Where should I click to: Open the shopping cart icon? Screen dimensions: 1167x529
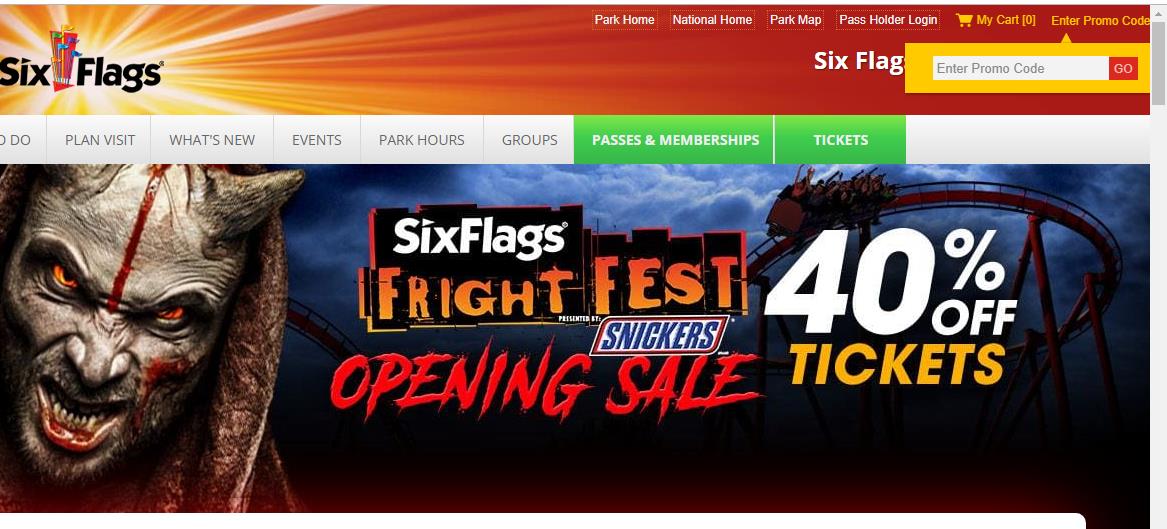click(964, 20)
